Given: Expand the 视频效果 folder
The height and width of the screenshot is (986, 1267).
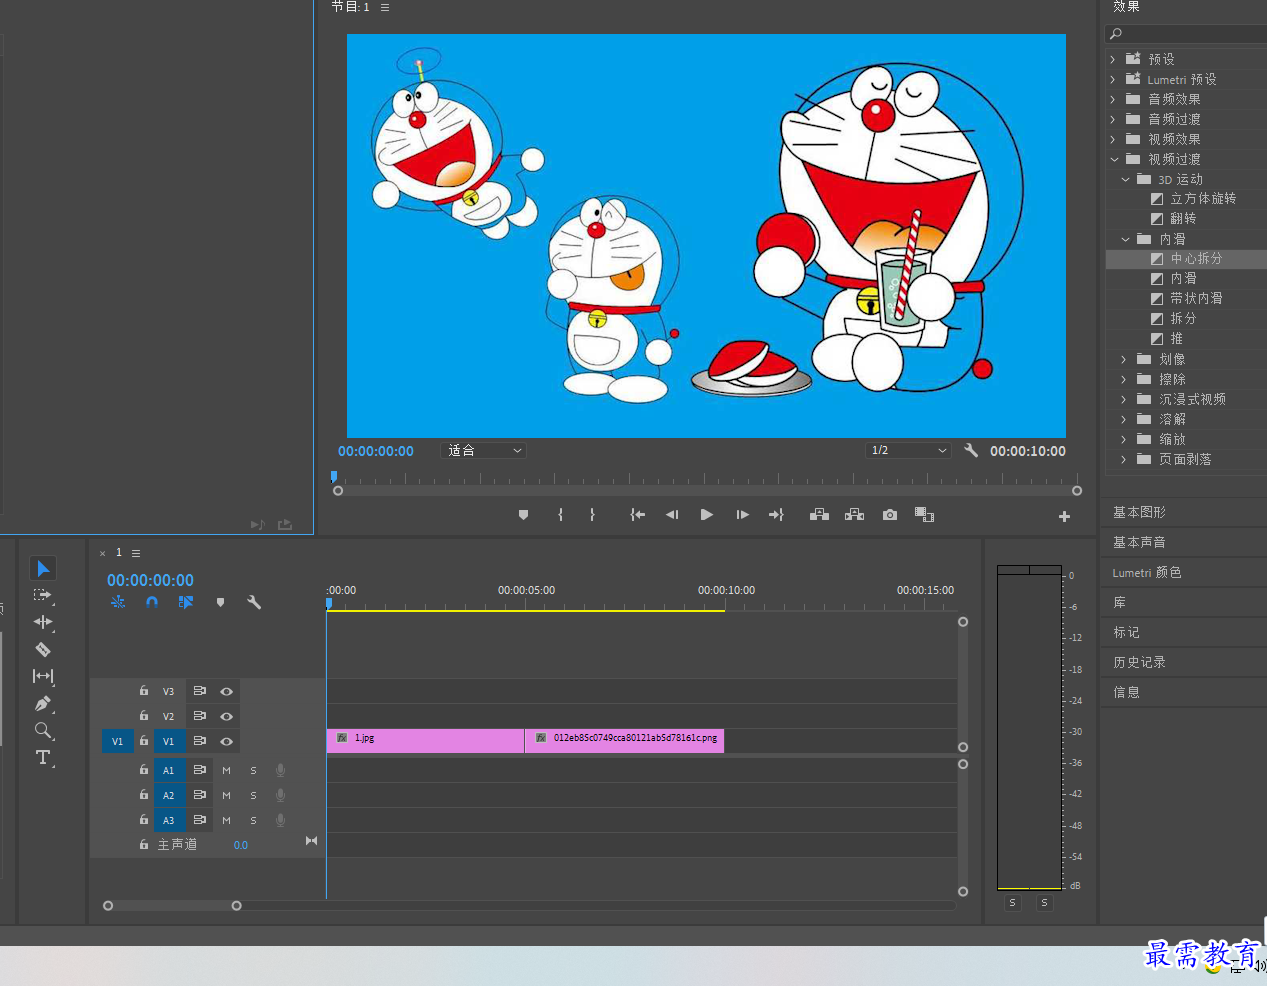Looking at the screenshot, I should tap(1113, 139).
